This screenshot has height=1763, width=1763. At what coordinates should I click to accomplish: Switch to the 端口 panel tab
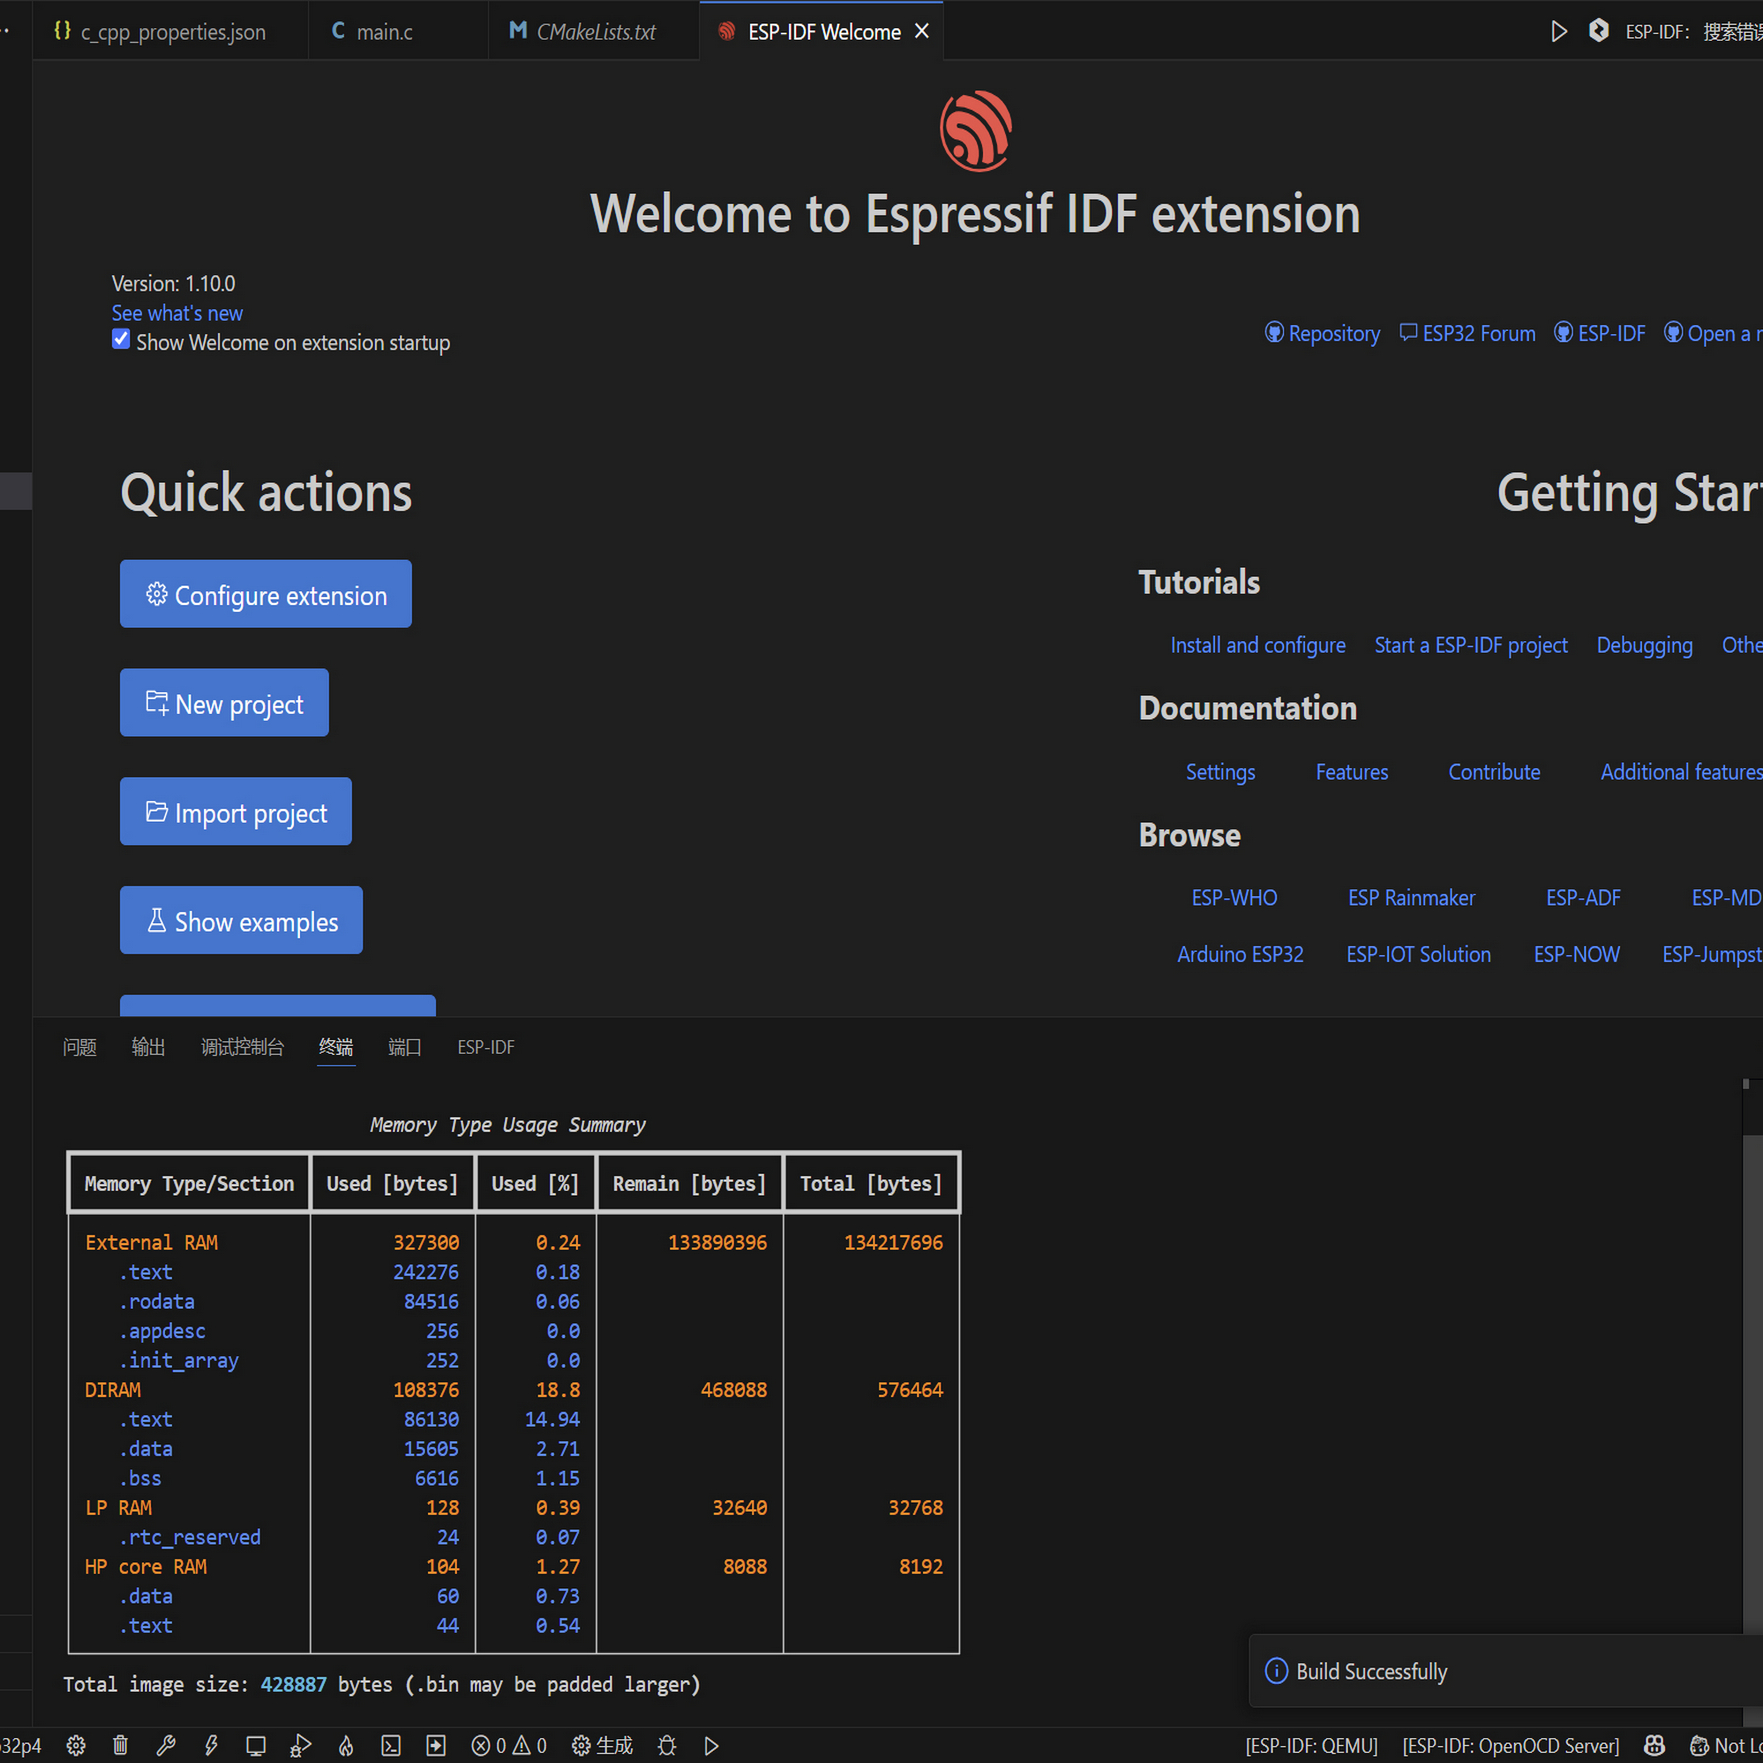404,1047
